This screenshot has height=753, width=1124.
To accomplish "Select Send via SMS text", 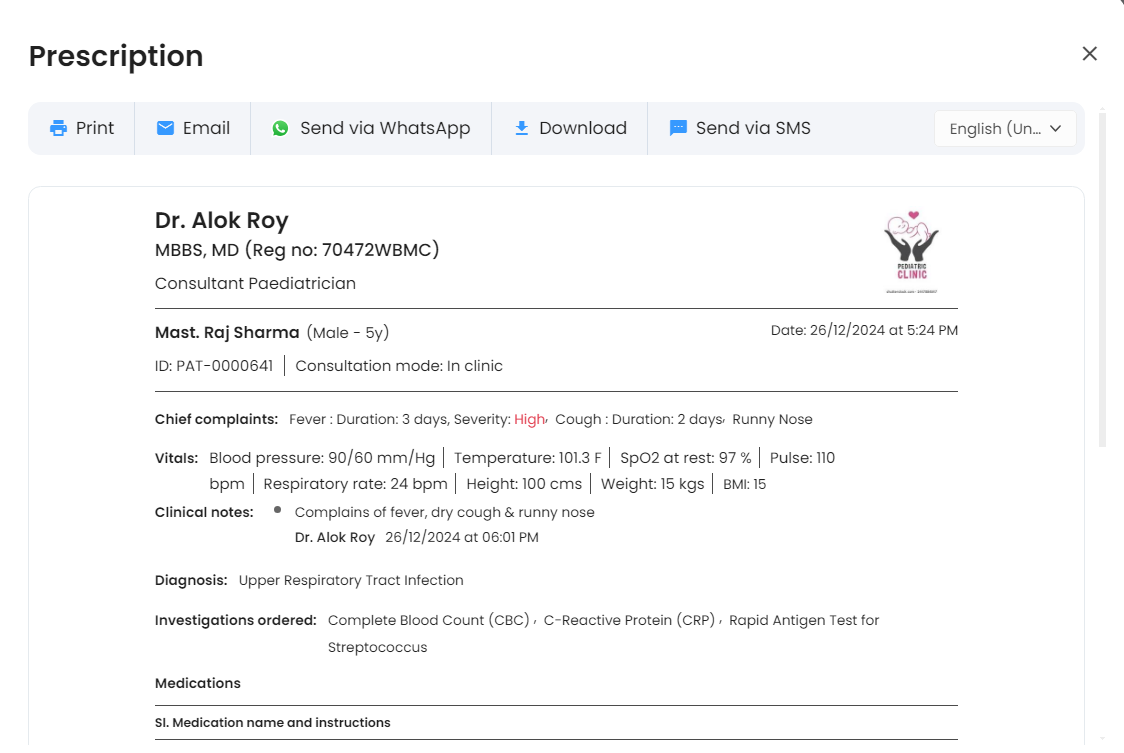I will point(753,128).
